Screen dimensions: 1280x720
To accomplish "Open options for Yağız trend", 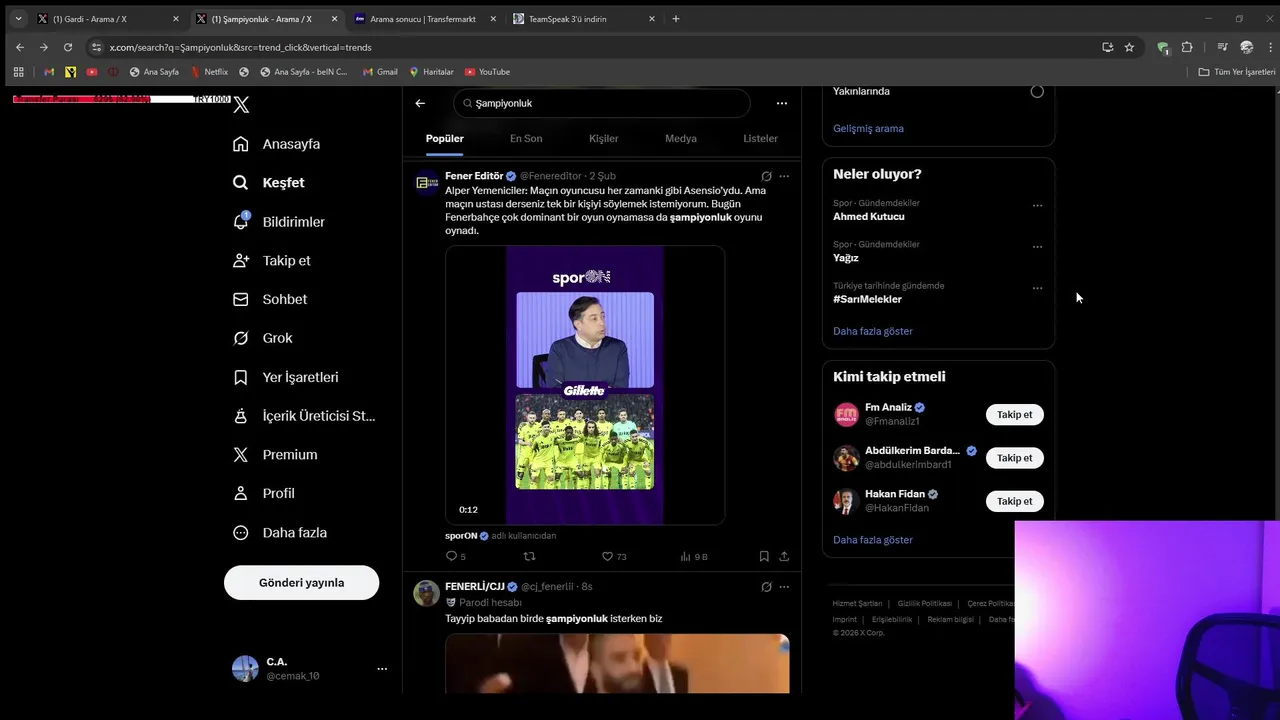I will tap(1037, 247).
